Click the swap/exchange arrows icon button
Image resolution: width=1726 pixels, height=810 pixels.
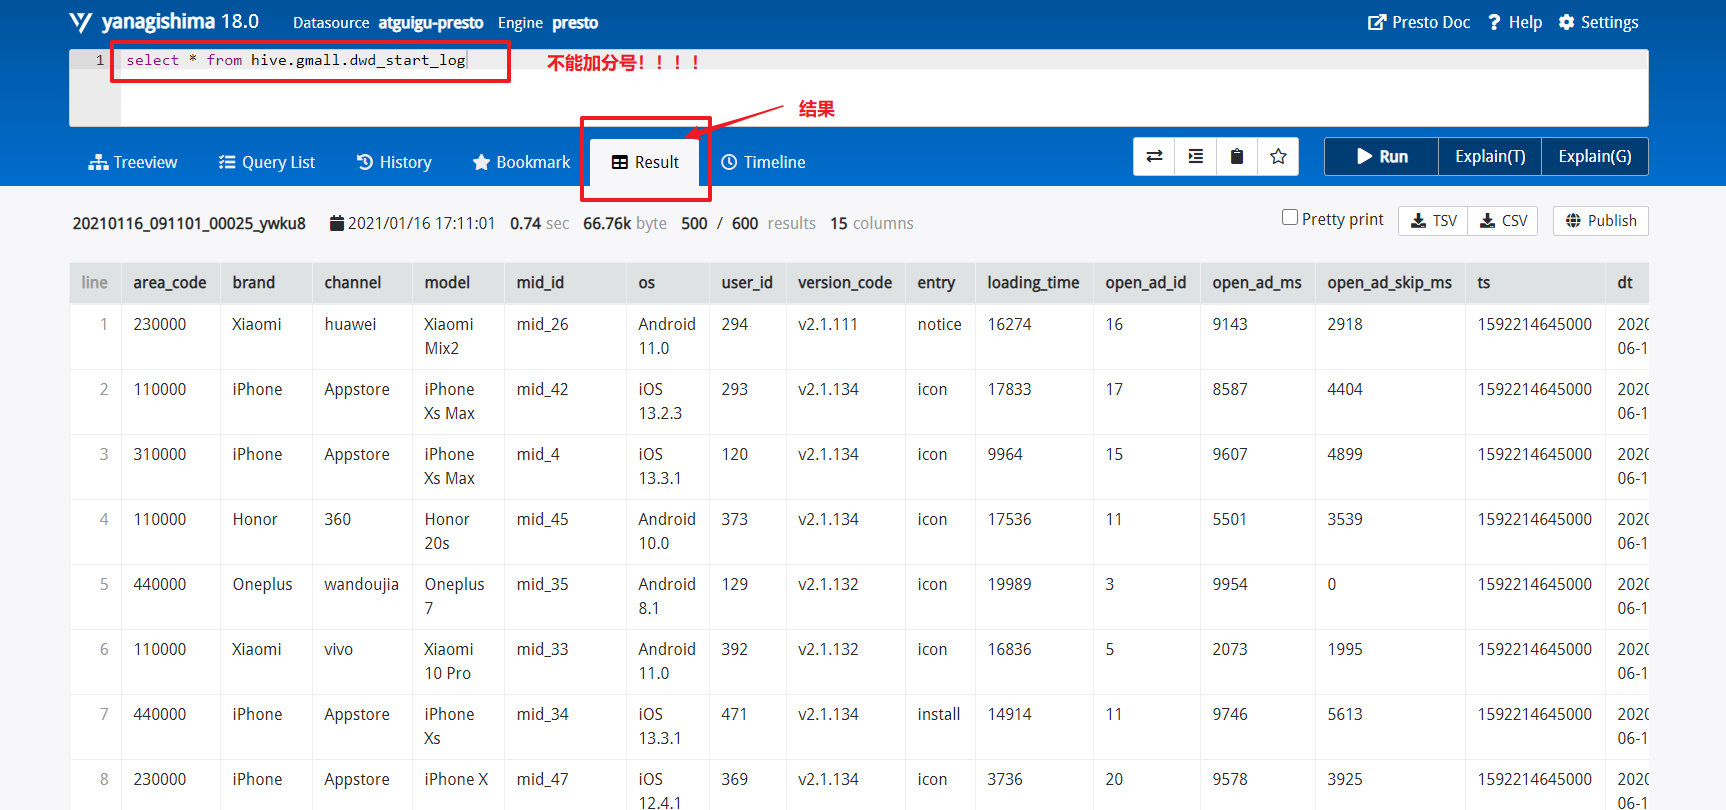click(x=1154, y=156)
